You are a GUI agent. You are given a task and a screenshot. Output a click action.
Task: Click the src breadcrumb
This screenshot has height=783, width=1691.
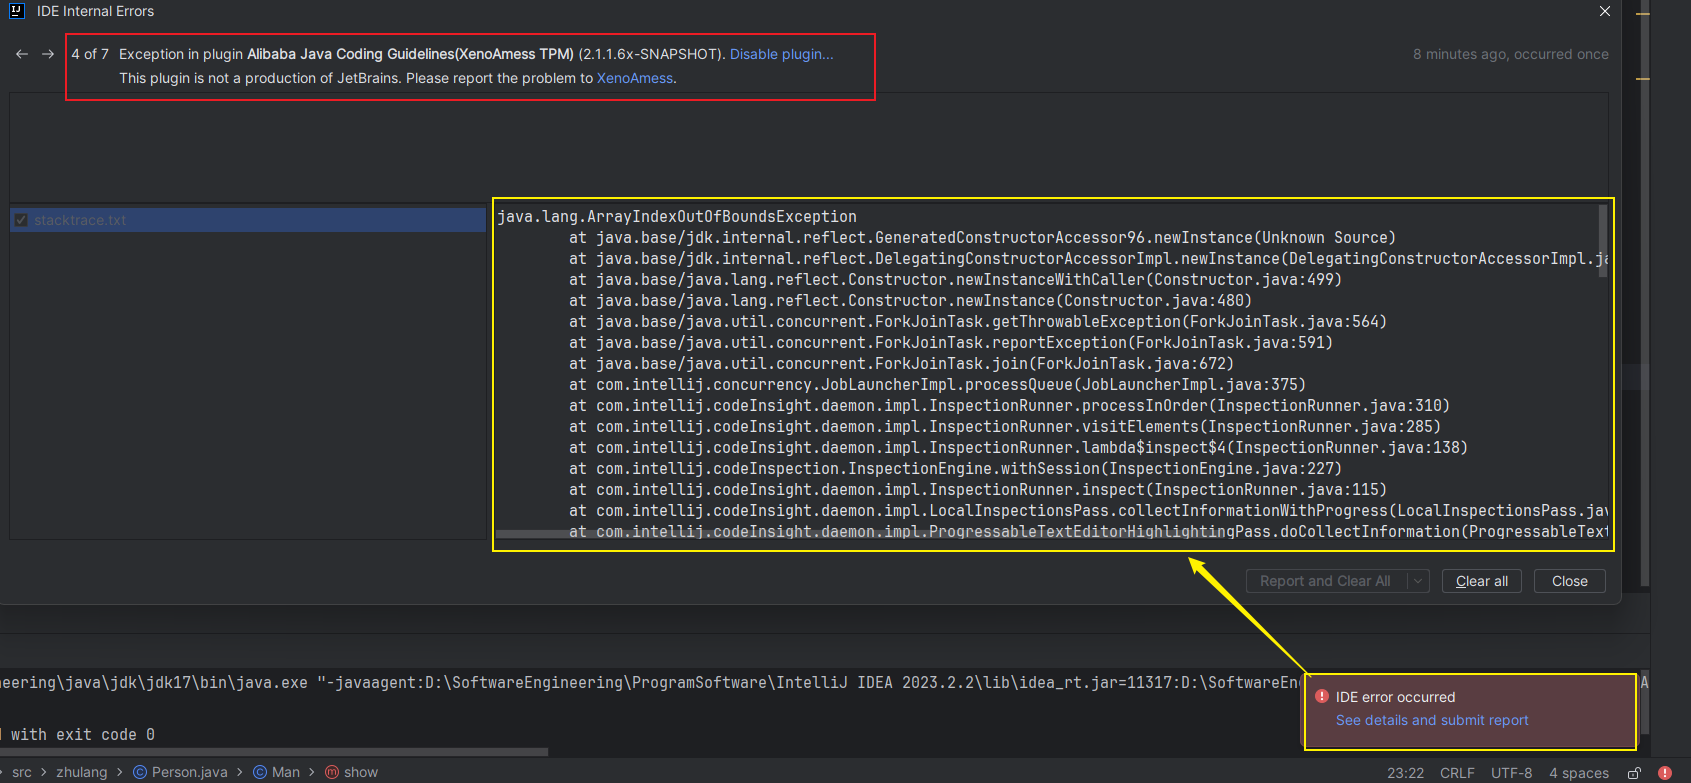[22, 772]
